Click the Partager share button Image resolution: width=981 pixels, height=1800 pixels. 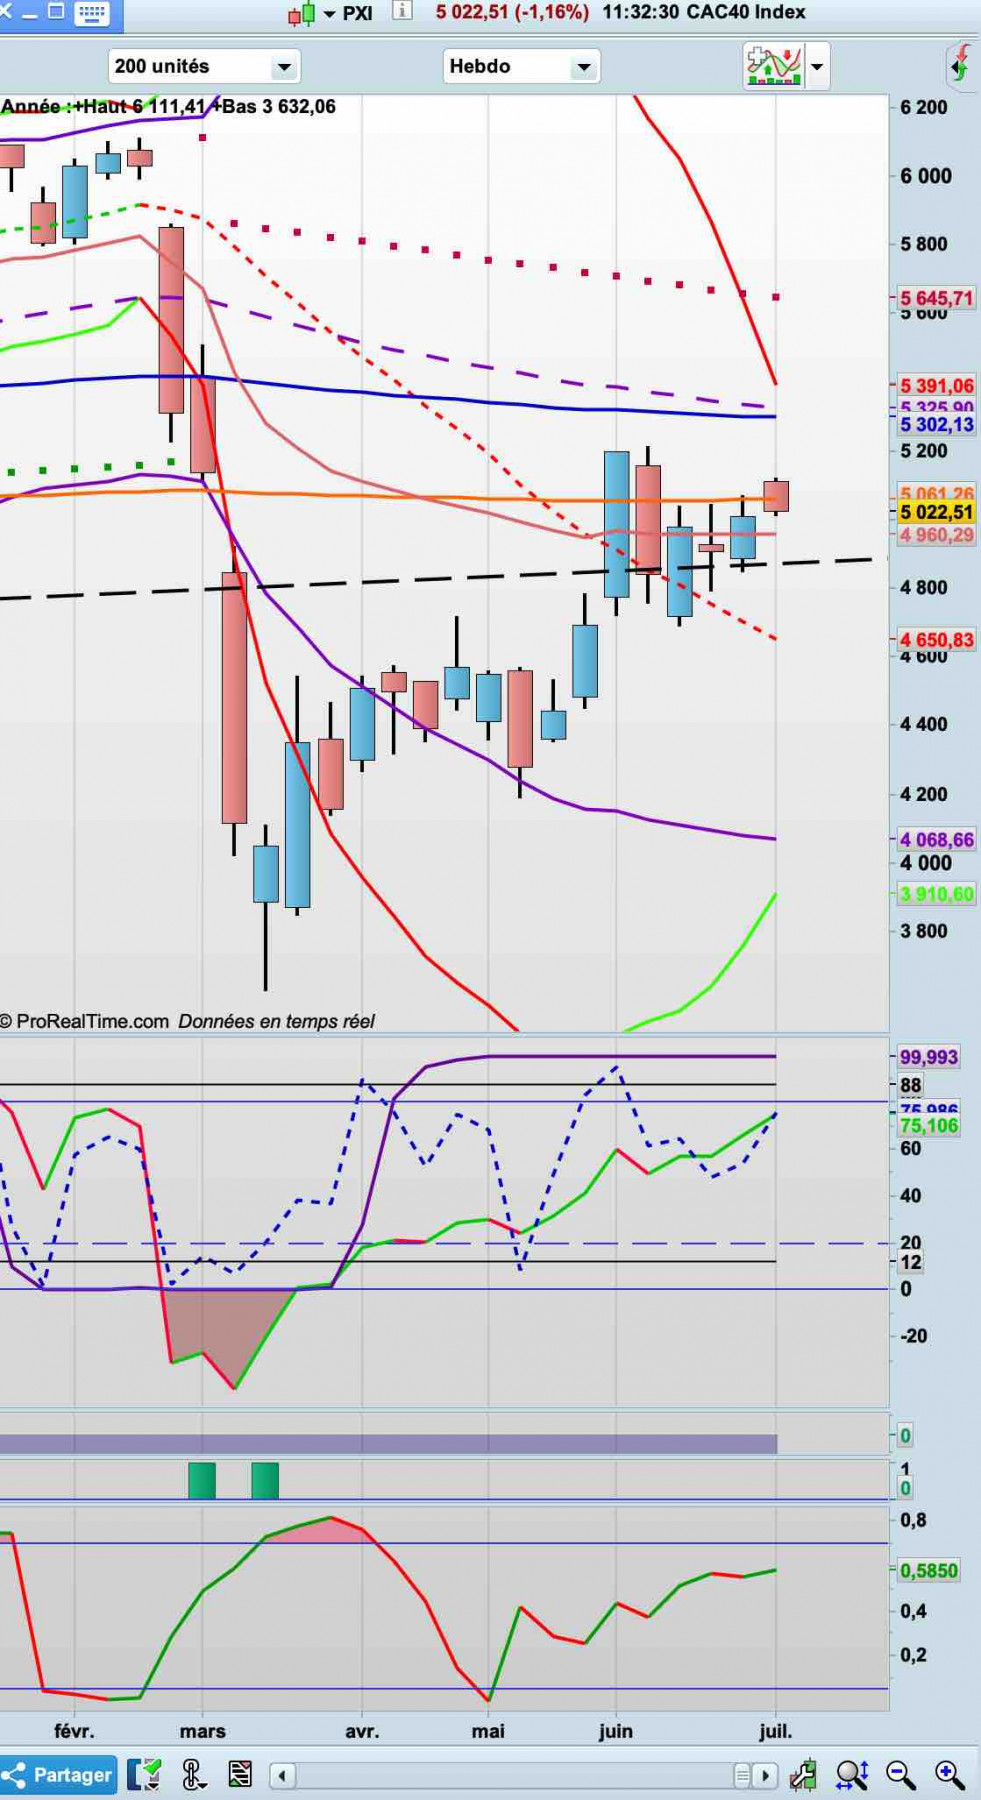click(58, 1775)
